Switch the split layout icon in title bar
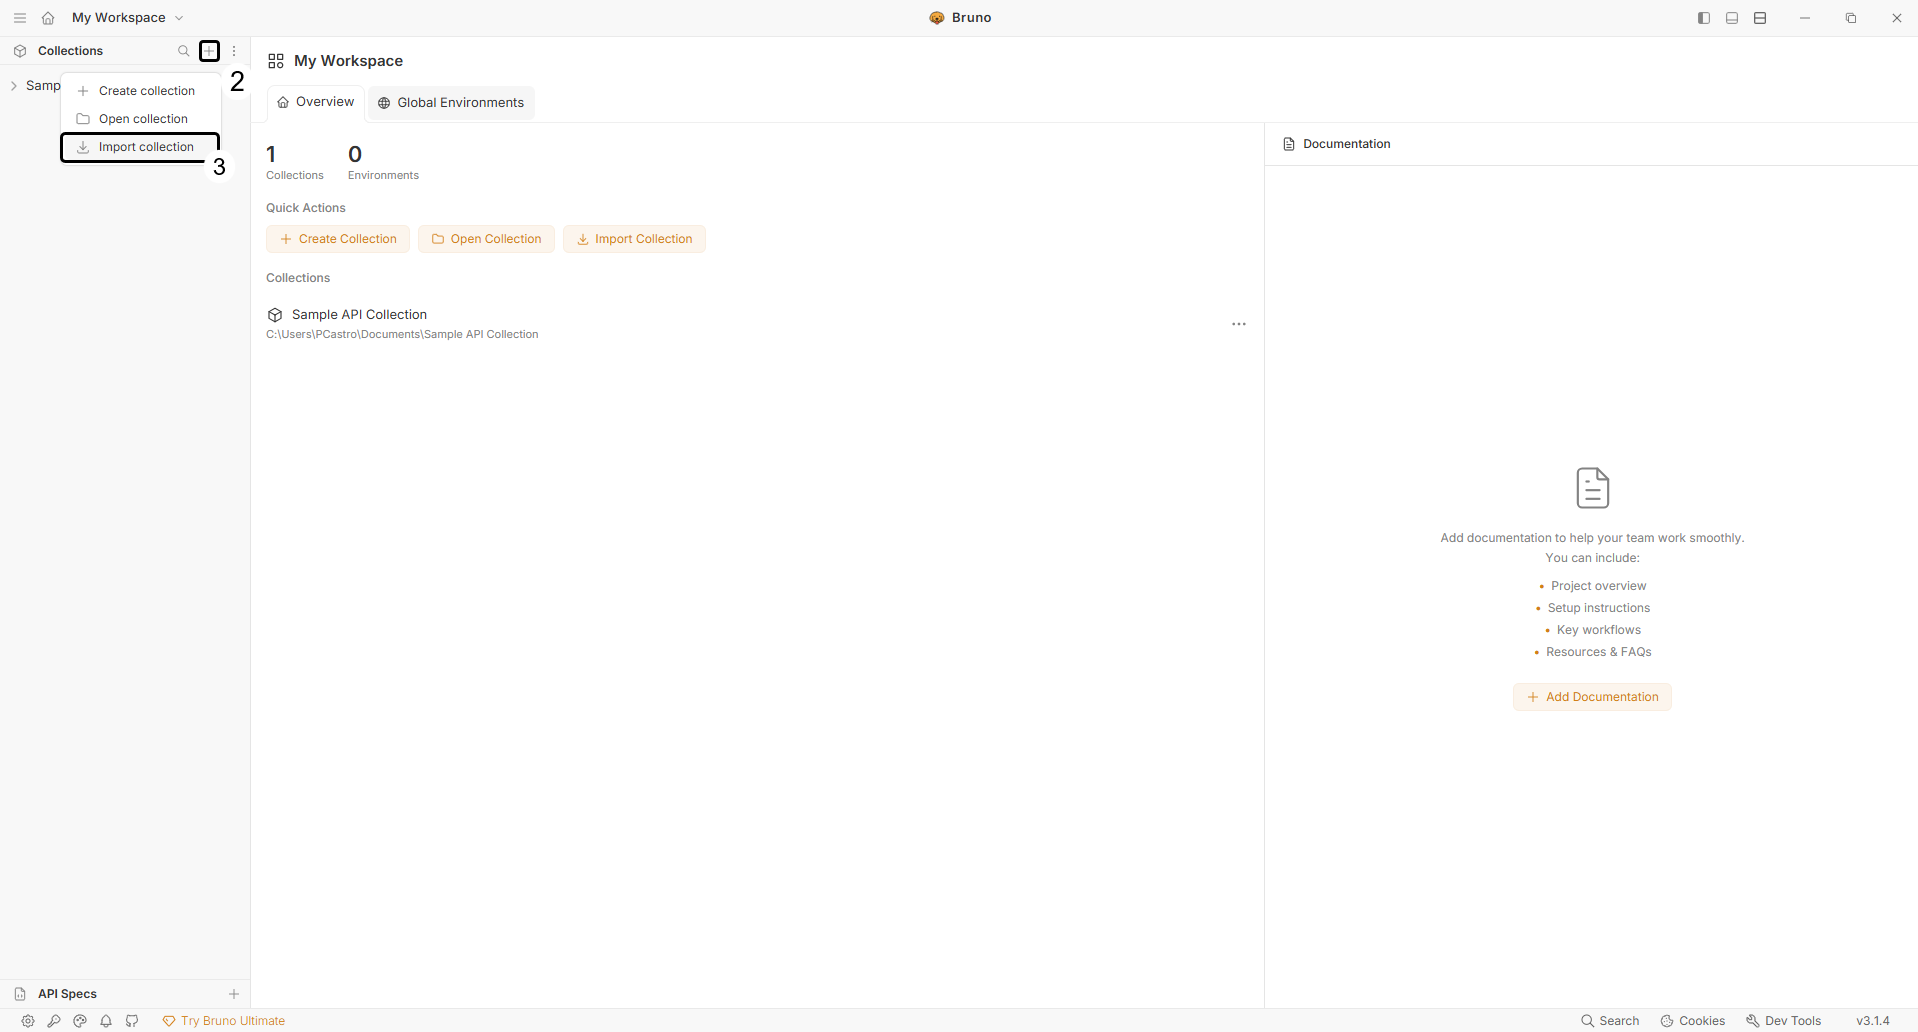Image resolution: width=1918 pixels, height=1032 pixels. 1760,18
